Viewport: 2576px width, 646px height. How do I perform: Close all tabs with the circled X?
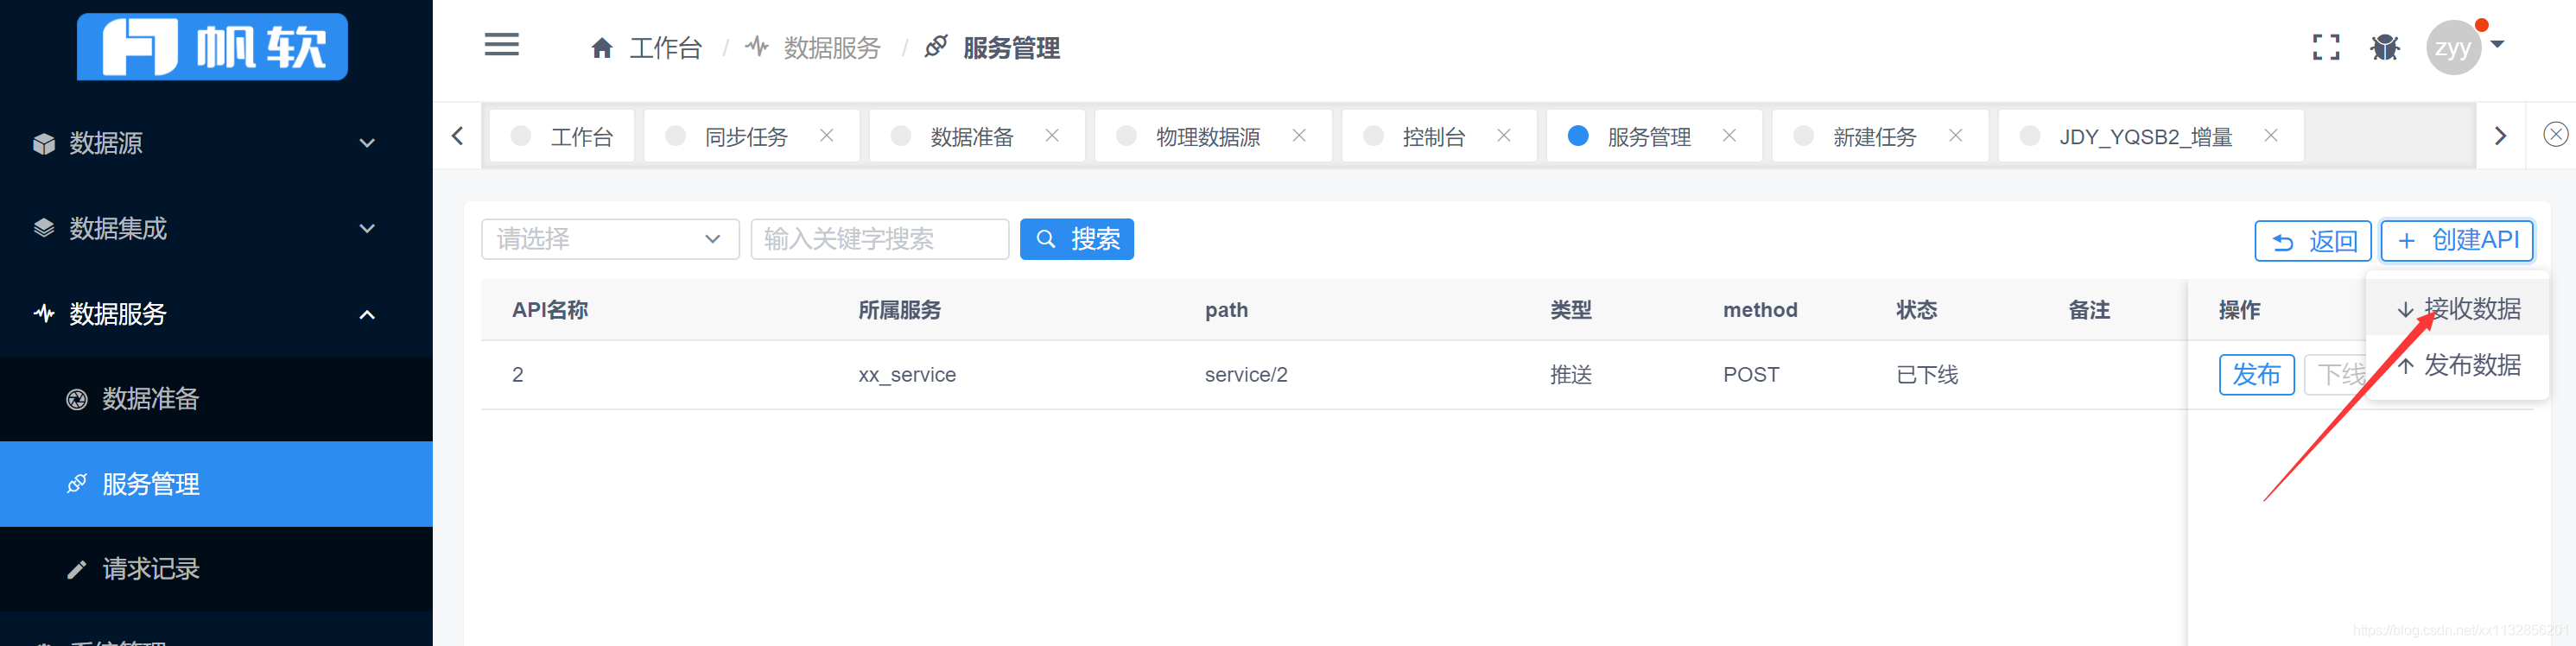(x=2556, y=134)
